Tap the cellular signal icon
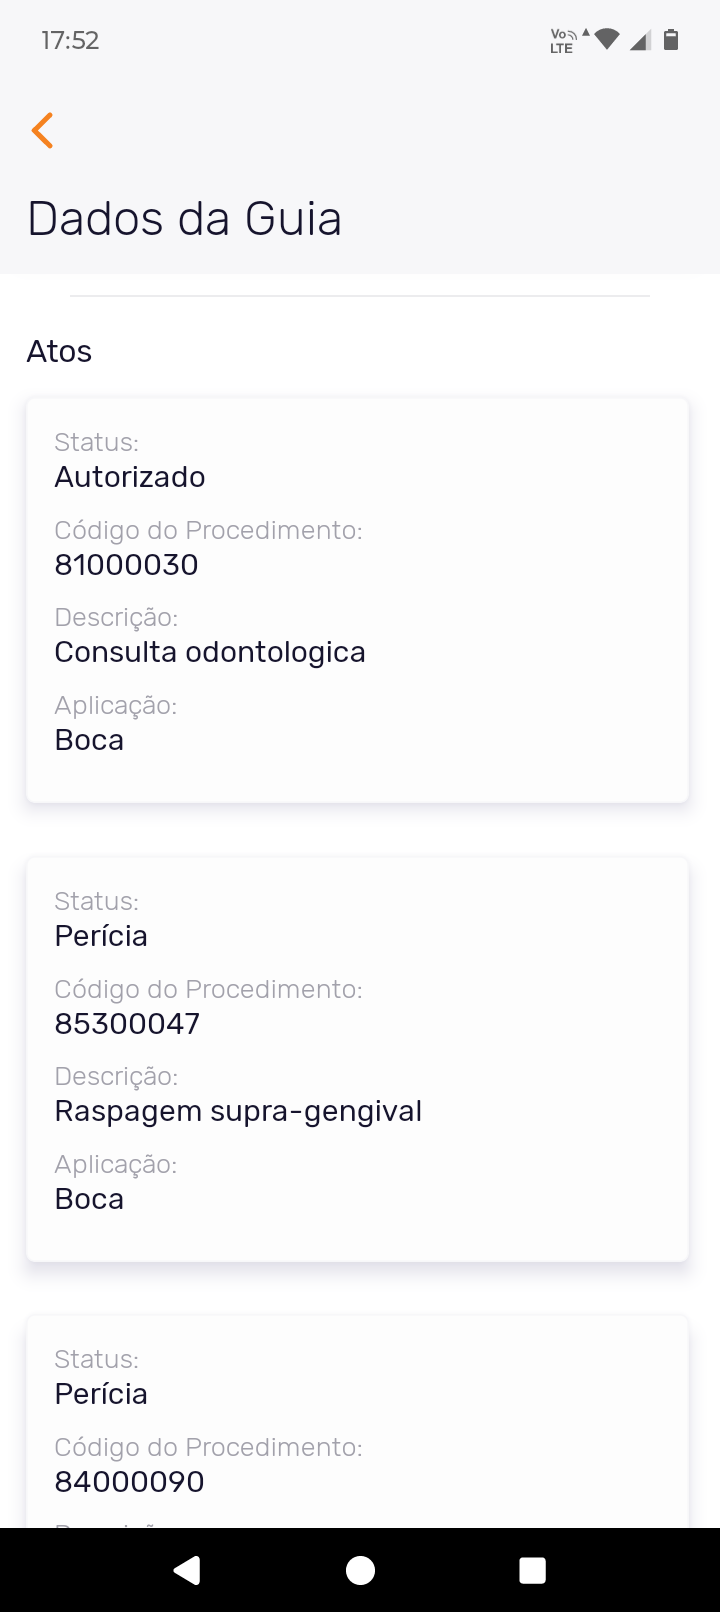The width and height of the screenshot is (720, 1612). click(x=640, y=40)
